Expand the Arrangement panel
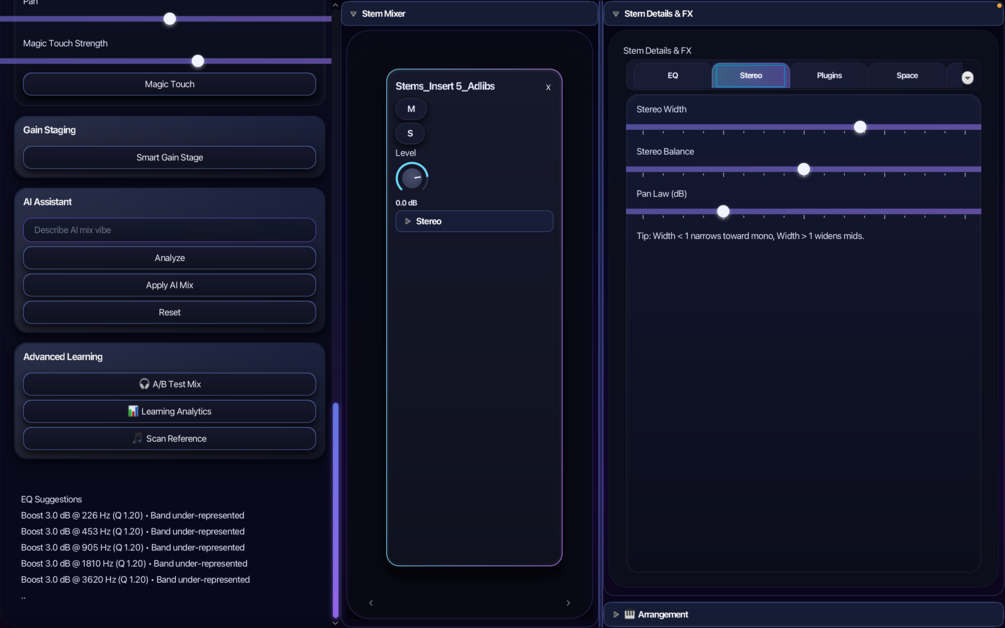Screen dimensions: 1005x628 coord(615,615)
